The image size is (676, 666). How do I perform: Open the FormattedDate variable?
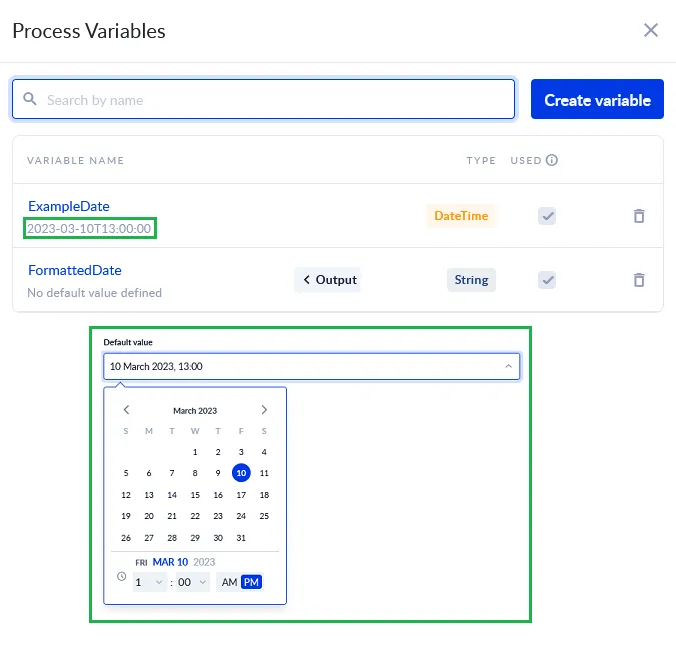75,270
